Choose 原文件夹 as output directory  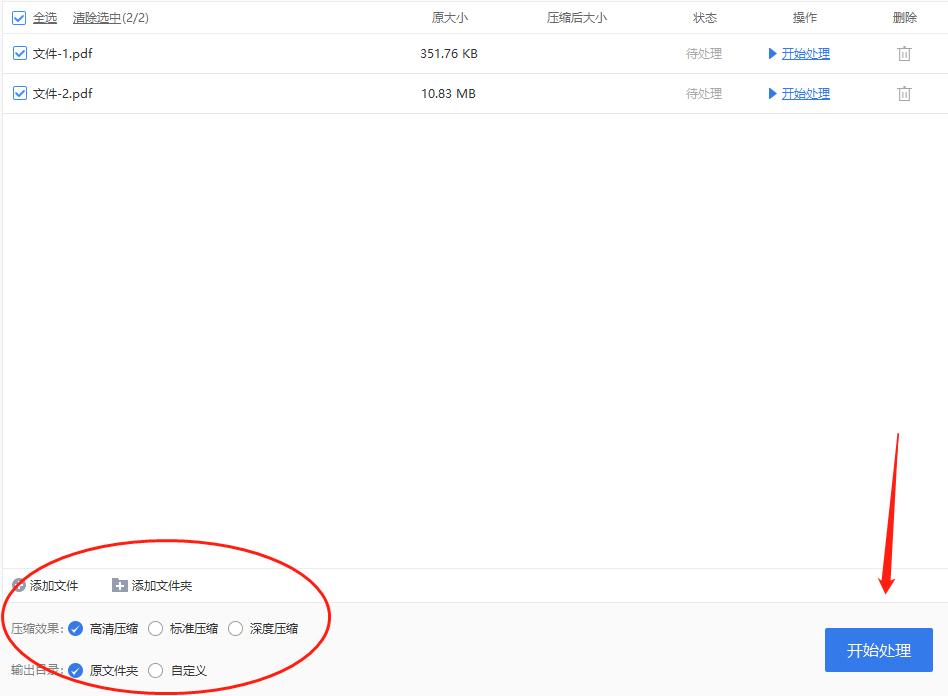pos(74,670)
